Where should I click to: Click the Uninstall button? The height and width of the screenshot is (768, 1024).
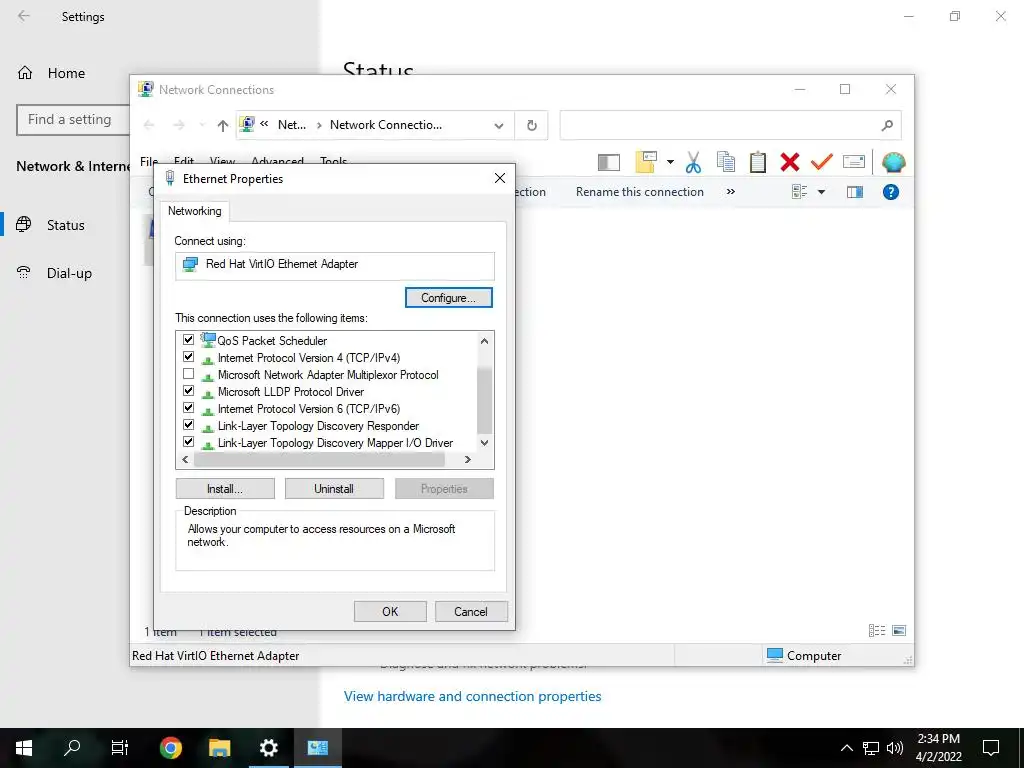(334, 489)
